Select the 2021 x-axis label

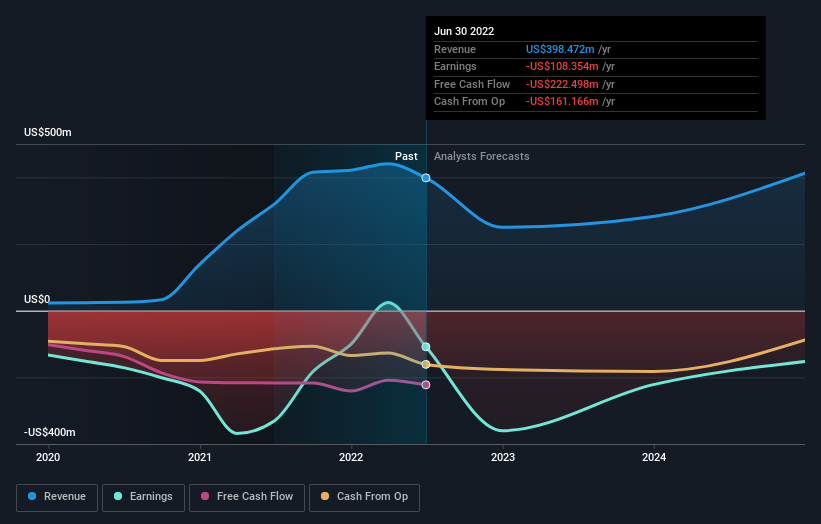(x=199, y=457)
